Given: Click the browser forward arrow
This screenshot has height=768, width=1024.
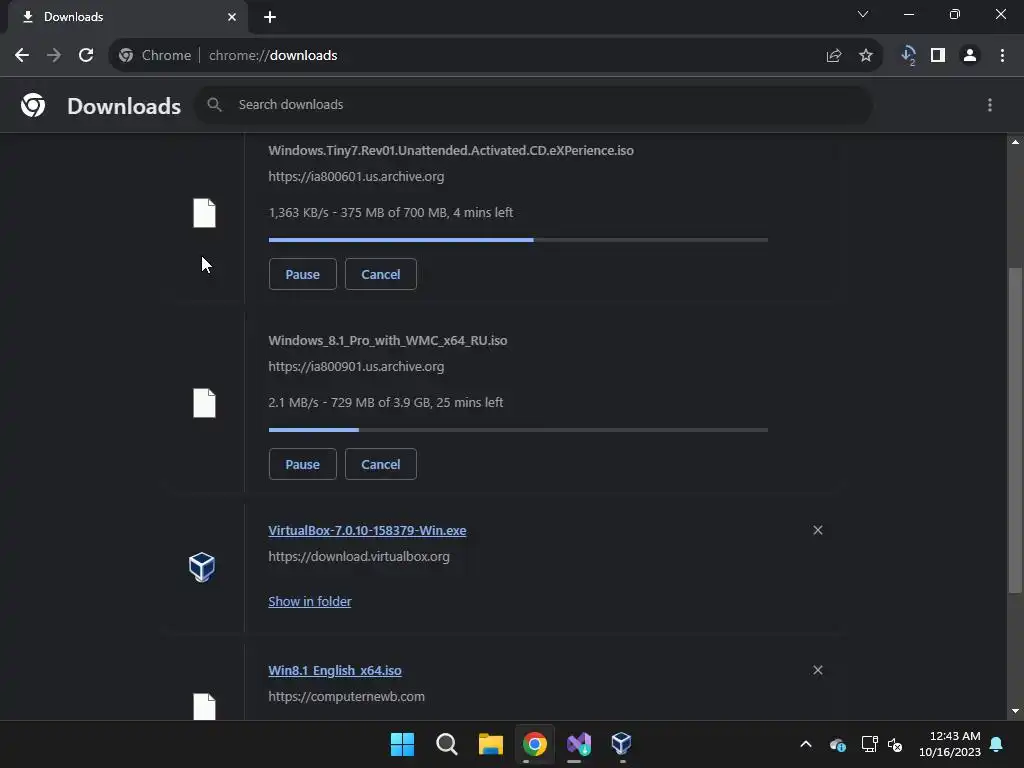Looking at the screenshot, I should [x=54, y=56].
